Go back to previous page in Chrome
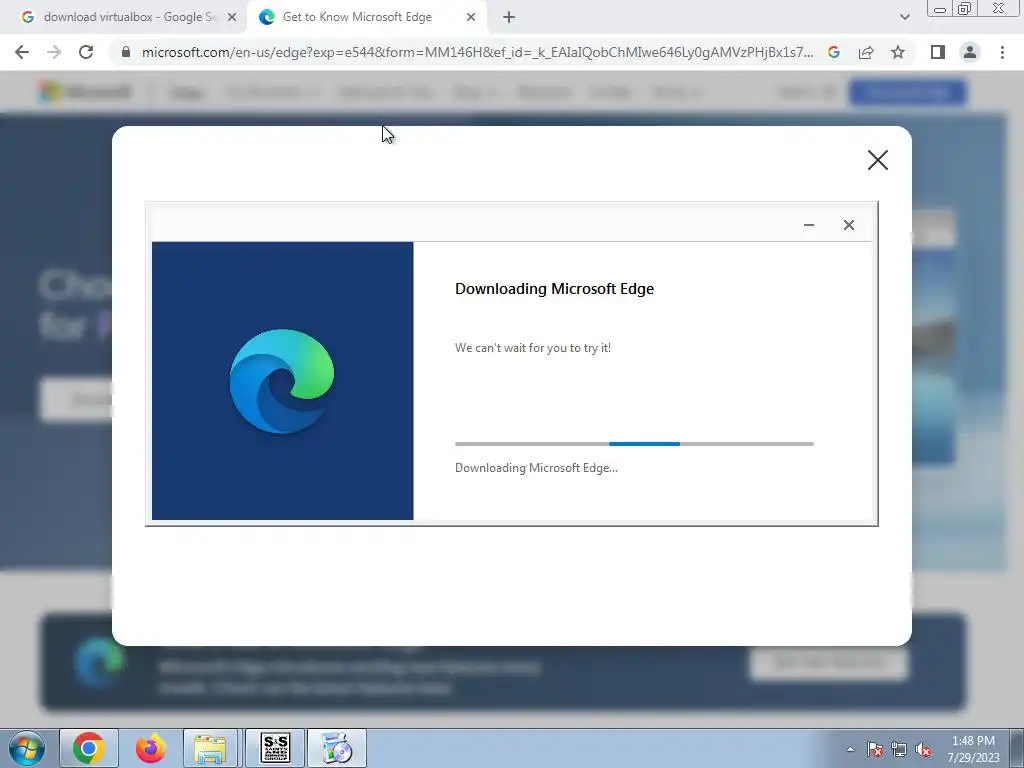1024x768 pixels. coord(22,52)
